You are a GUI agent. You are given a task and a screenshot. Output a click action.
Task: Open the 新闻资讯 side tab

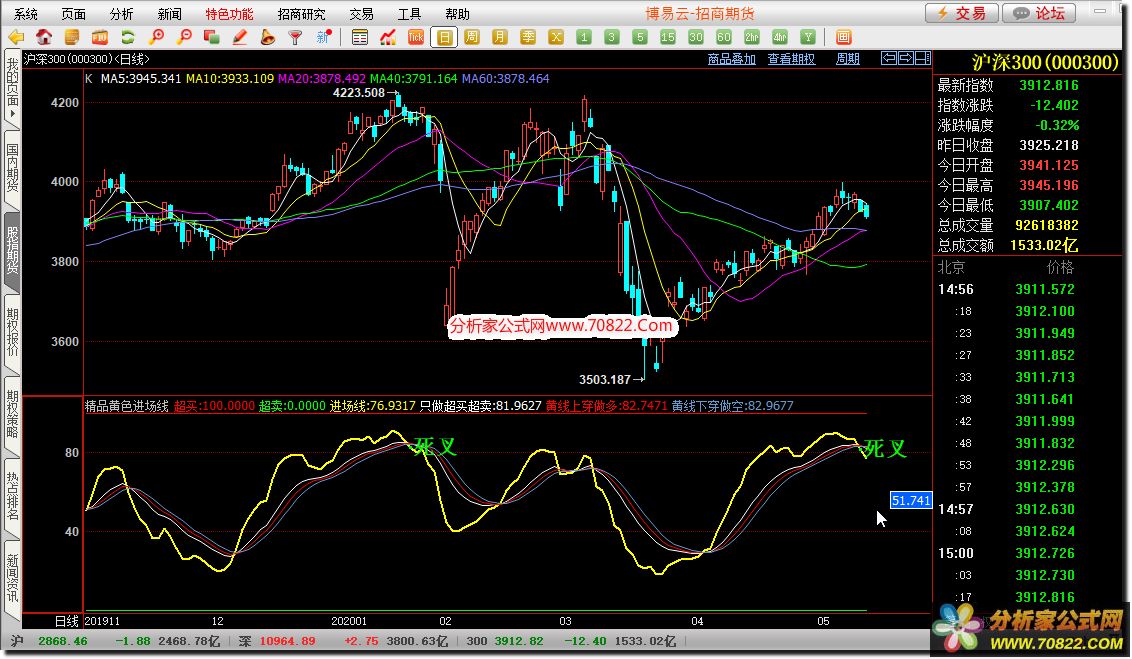click(12, 579)
